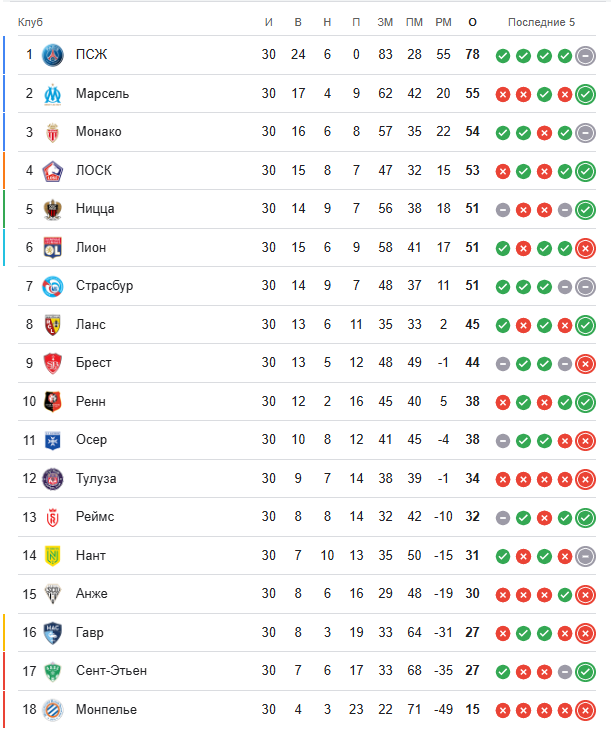The width and height of the screenshot is (611, 736).
Task: Click the Последние 5 column header
Action: [542, 22]
